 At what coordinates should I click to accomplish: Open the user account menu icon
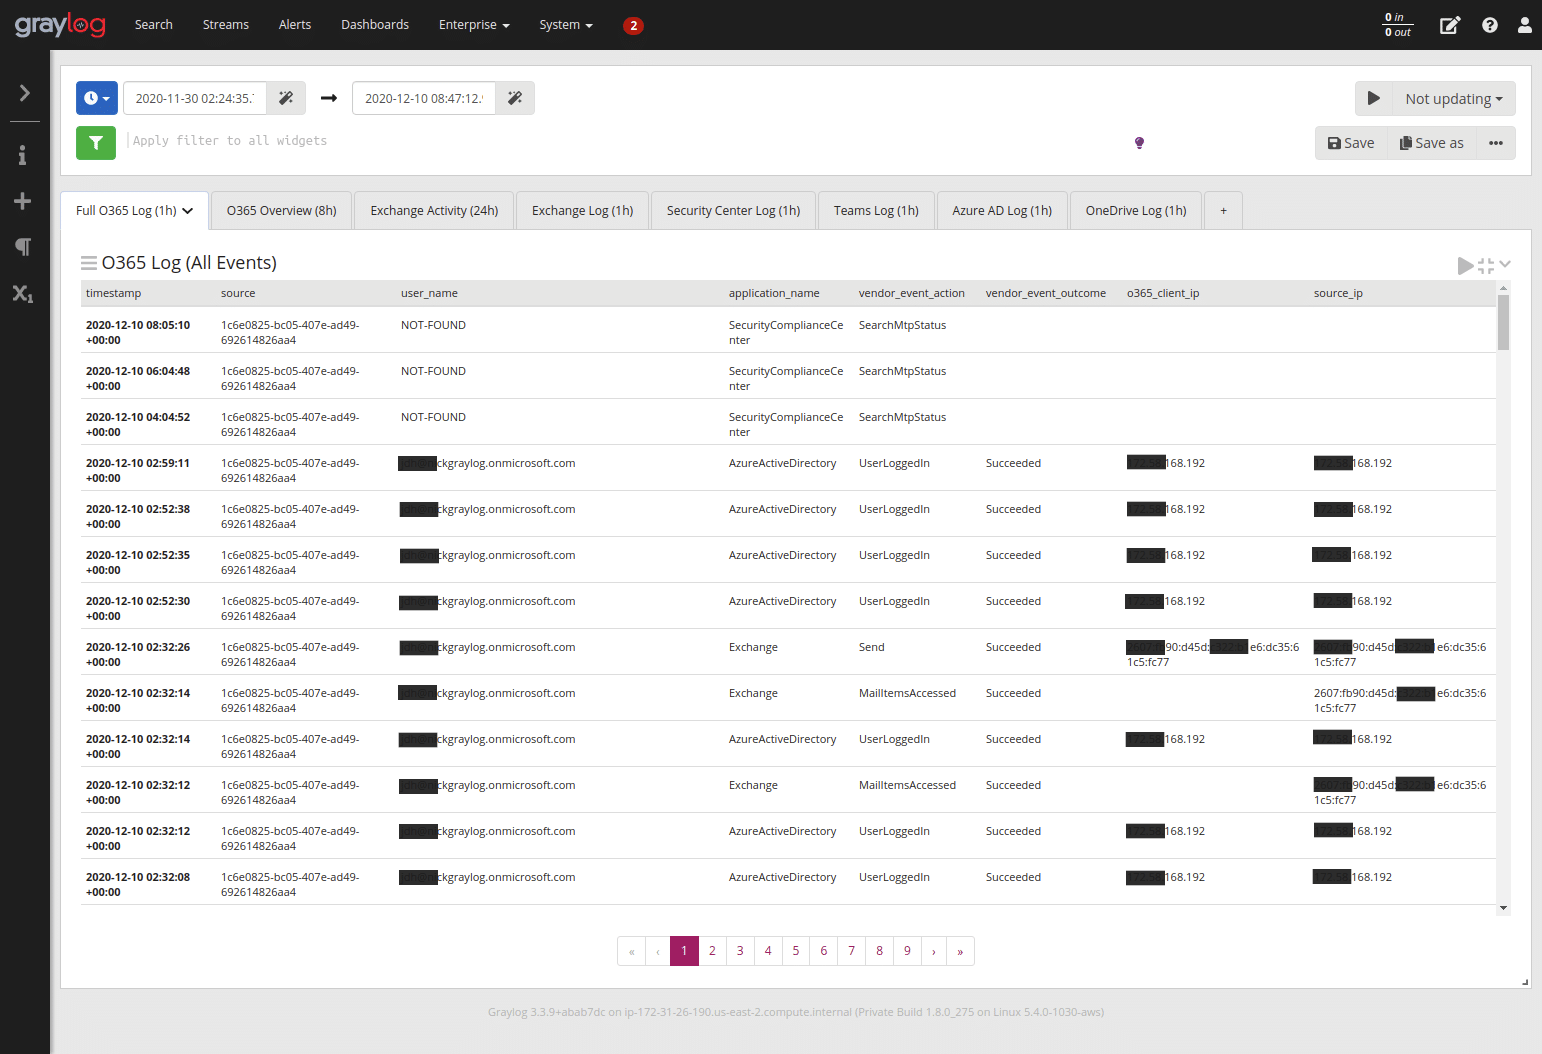(1524, 24)
